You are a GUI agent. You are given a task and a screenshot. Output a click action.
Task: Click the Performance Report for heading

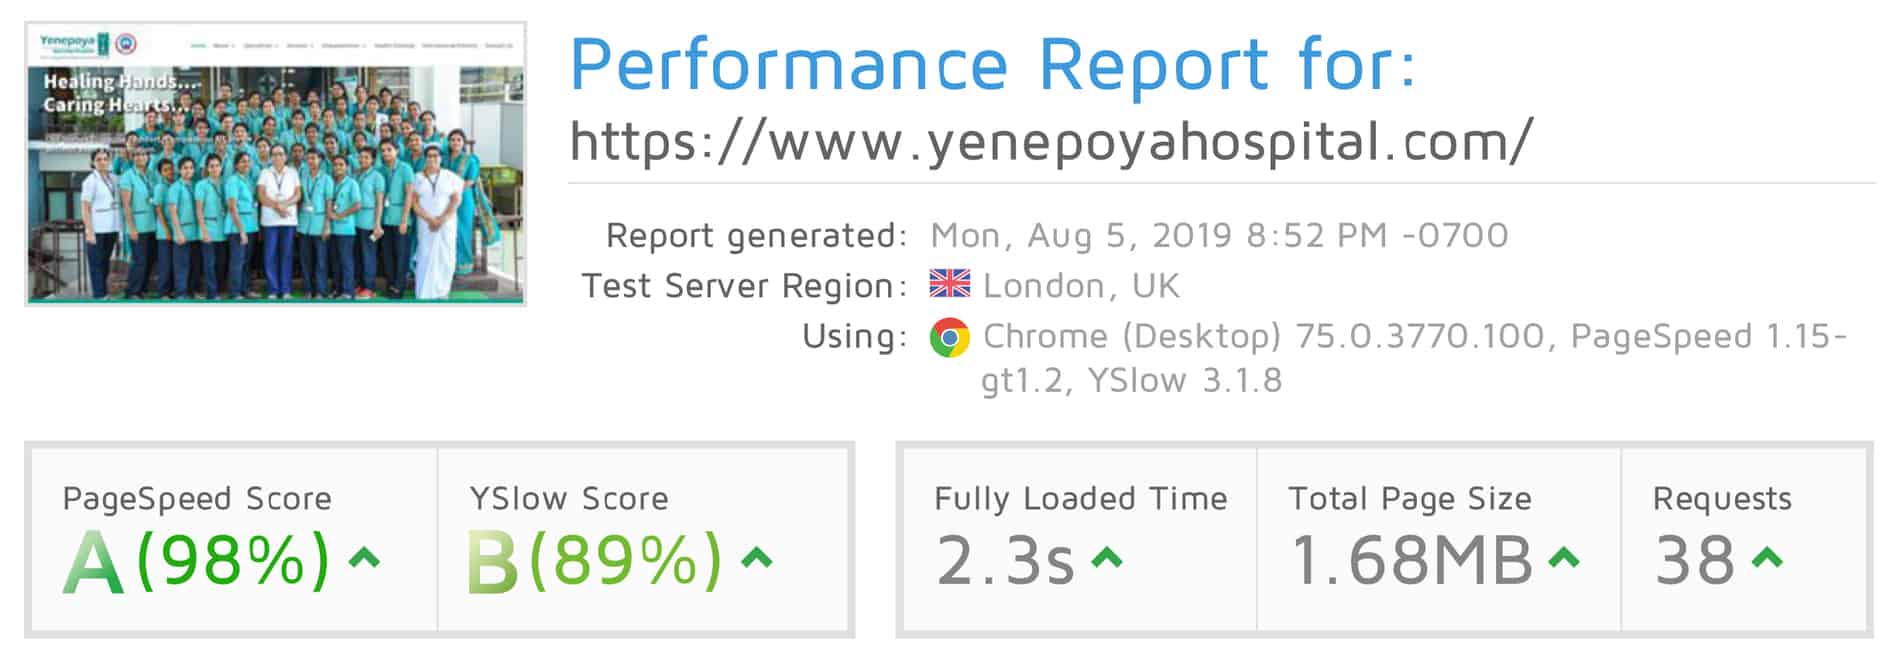pos(993,64)
